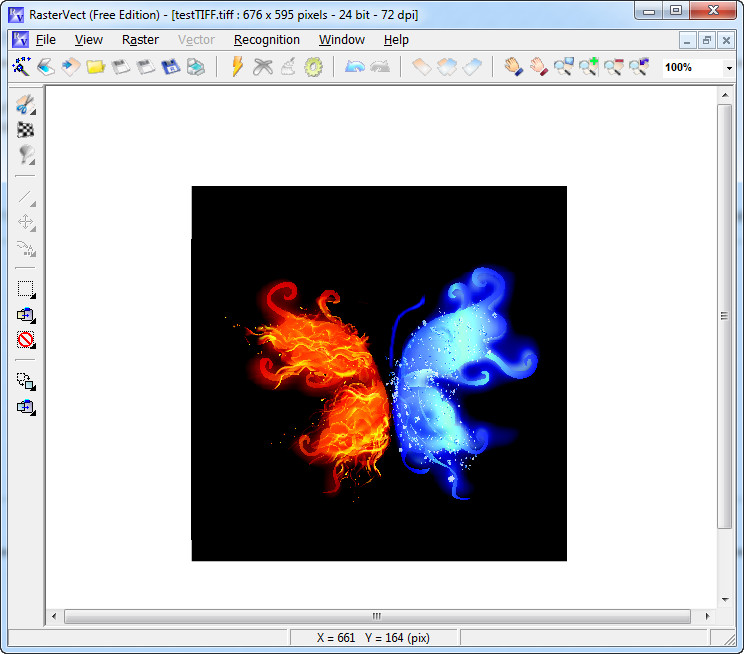The height and width of the screenshot is (654, 744).
Task: Click the import icon with blue arrow
Action: [x=71, y=67]
